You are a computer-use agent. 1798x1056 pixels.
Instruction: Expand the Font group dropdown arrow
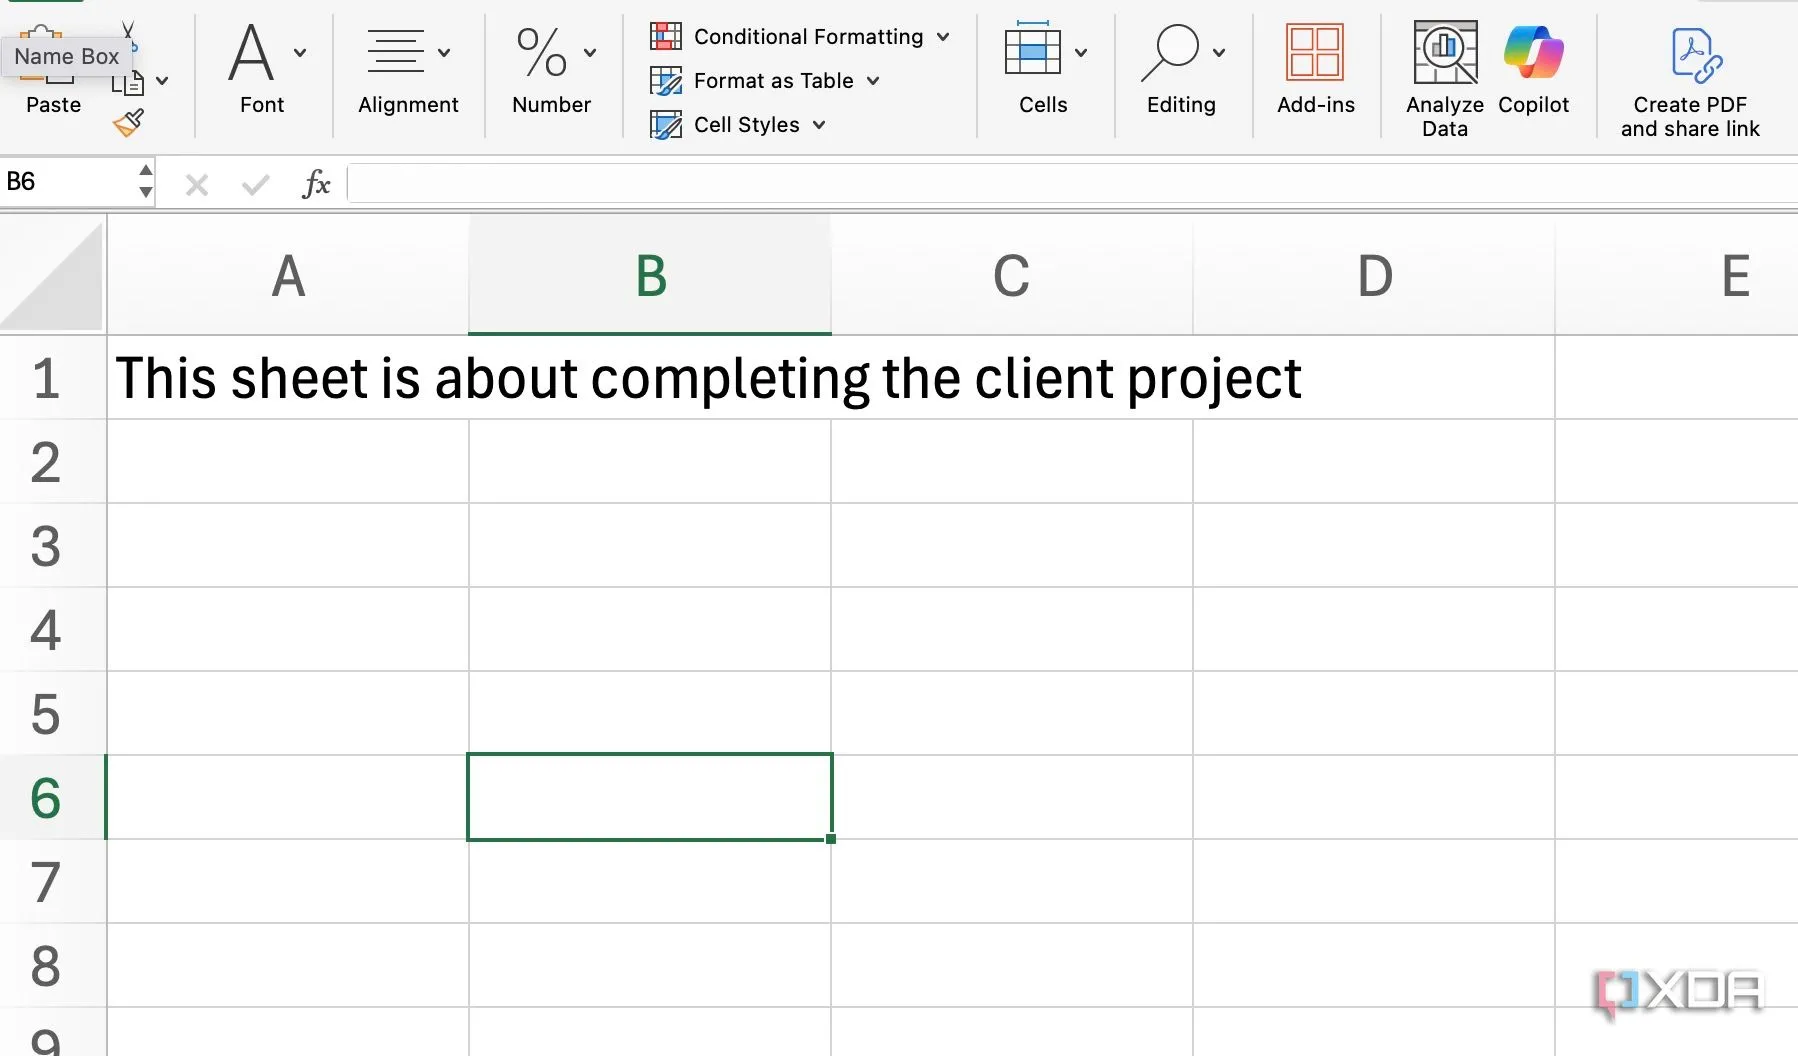[300, 53]
